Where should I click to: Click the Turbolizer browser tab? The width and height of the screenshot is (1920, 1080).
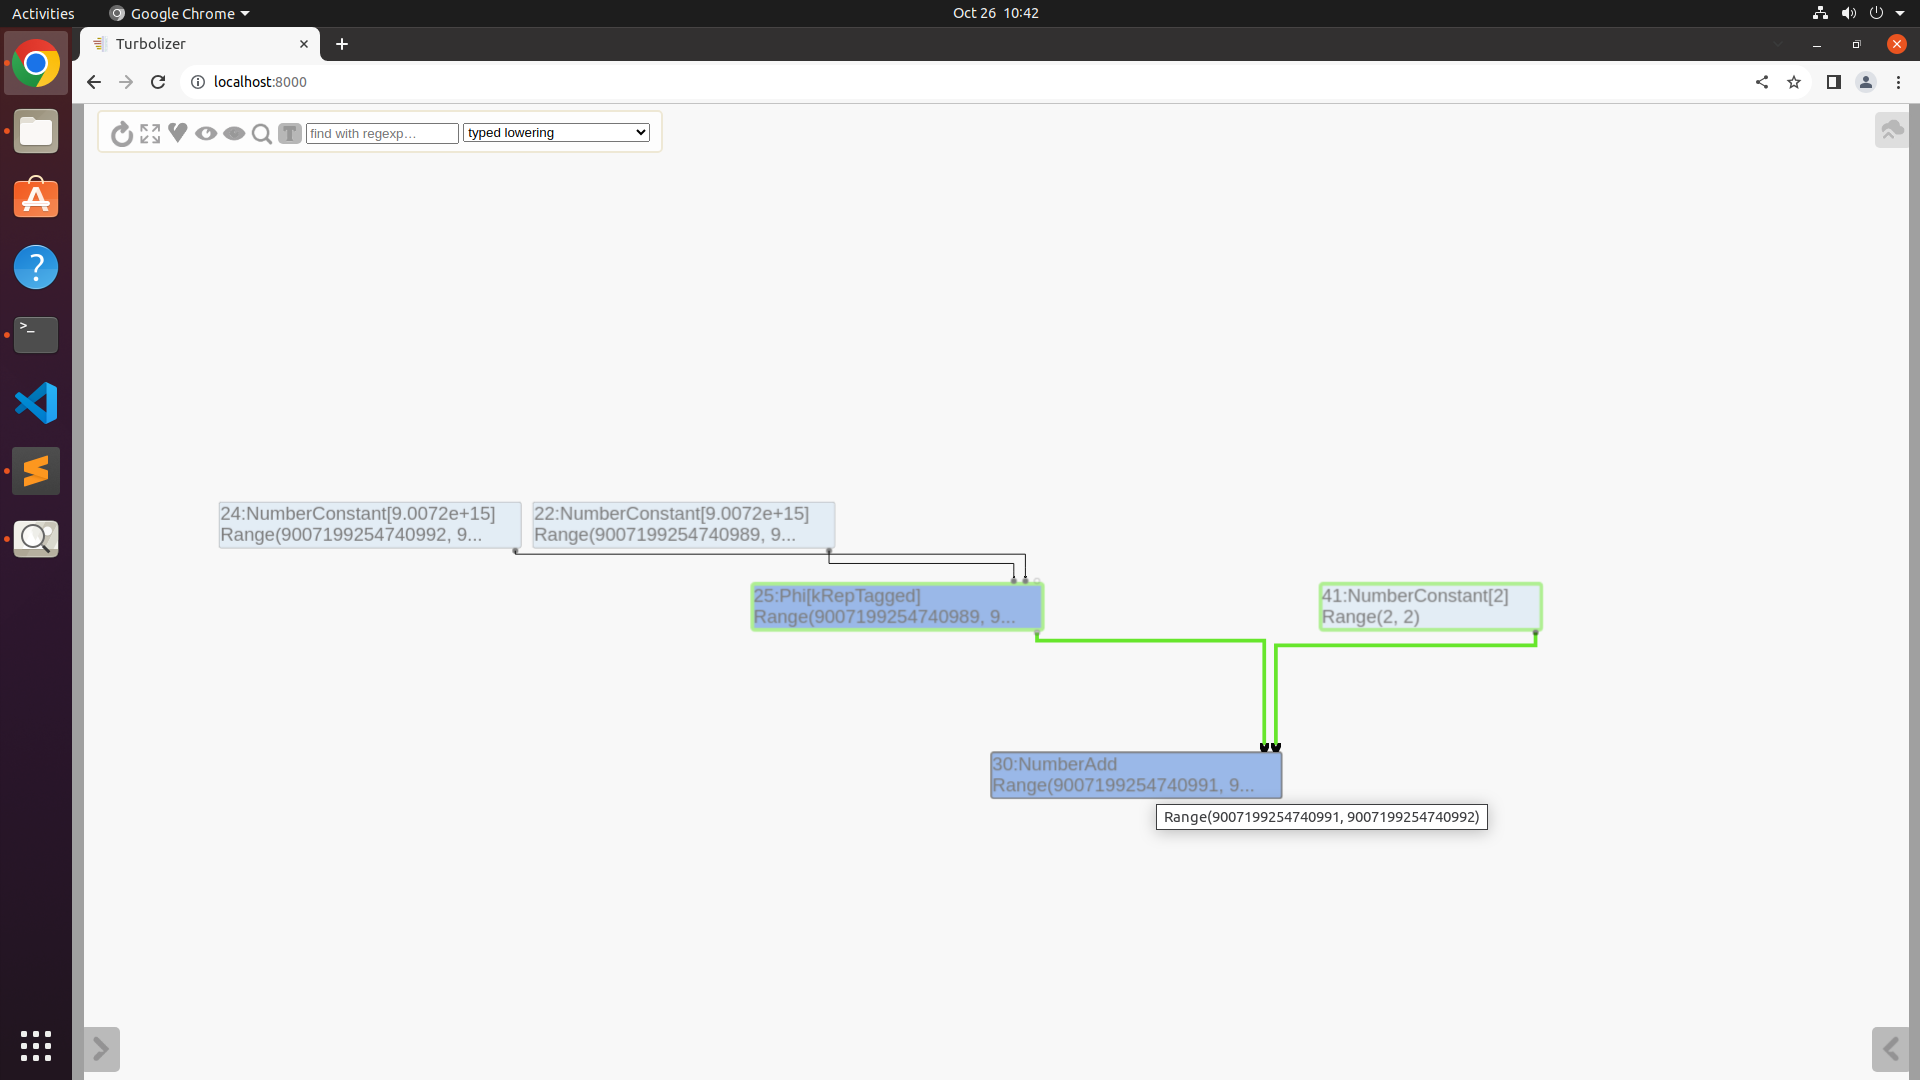[200, 44]
